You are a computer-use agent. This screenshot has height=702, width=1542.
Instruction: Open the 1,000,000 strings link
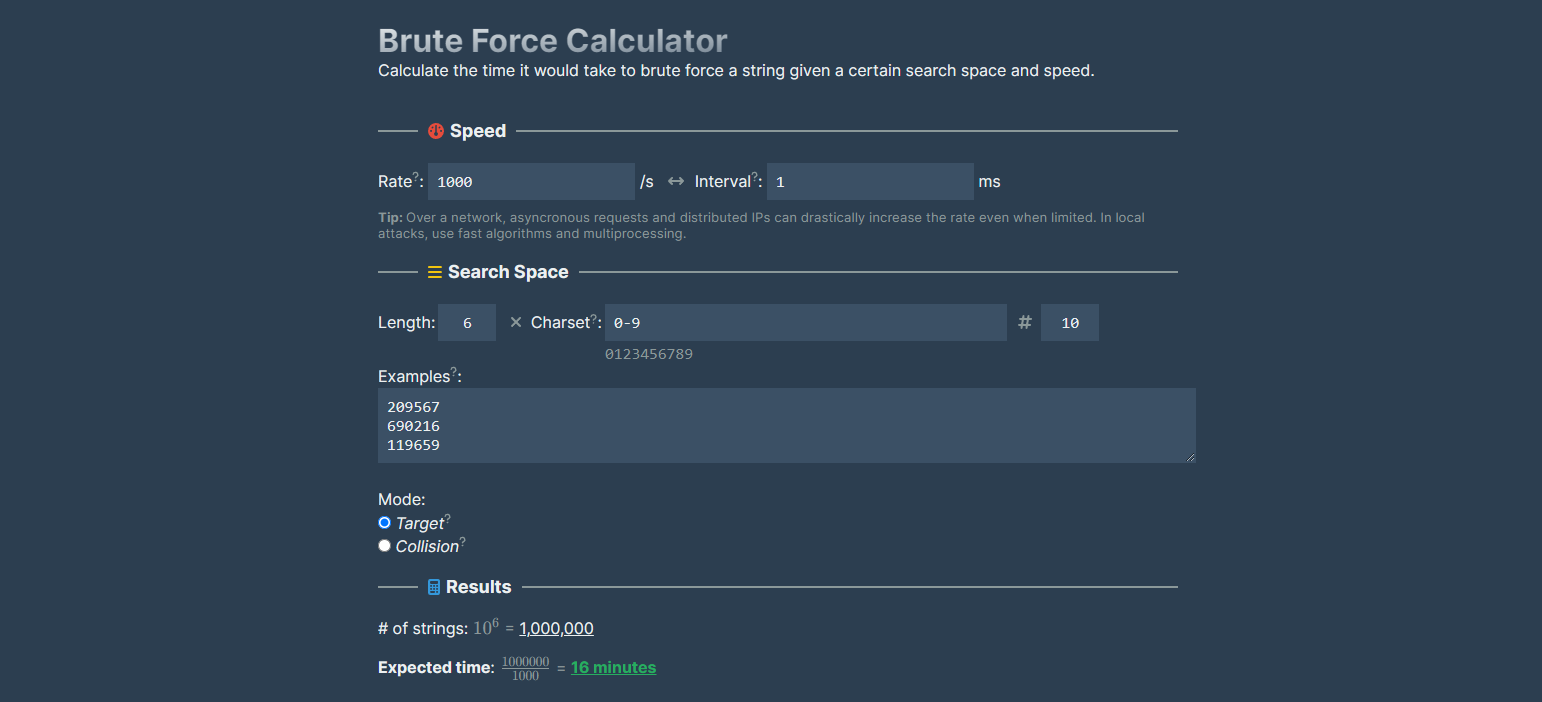click(556, 628)
